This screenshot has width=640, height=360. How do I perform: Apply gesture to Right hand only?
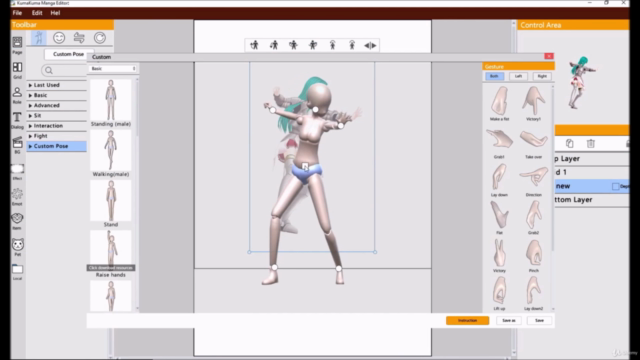pos(542,76)
